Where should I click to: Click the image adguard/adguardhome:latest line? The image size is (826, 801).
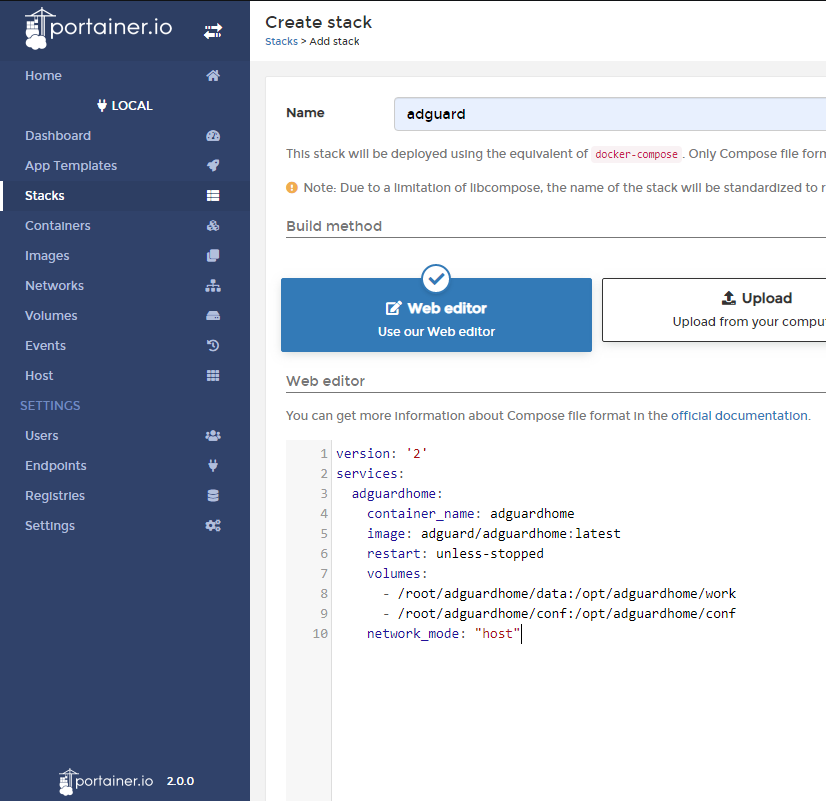pyautogui.click(x=494, y=533)
